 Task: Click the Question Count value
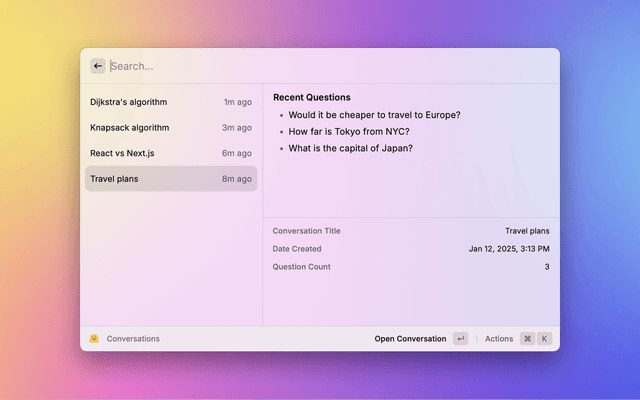546,267
